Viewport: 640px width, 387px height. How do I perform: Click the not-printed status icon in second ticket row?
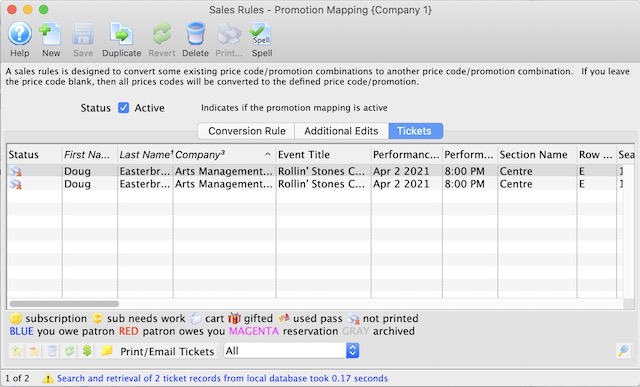coord(16,184)
